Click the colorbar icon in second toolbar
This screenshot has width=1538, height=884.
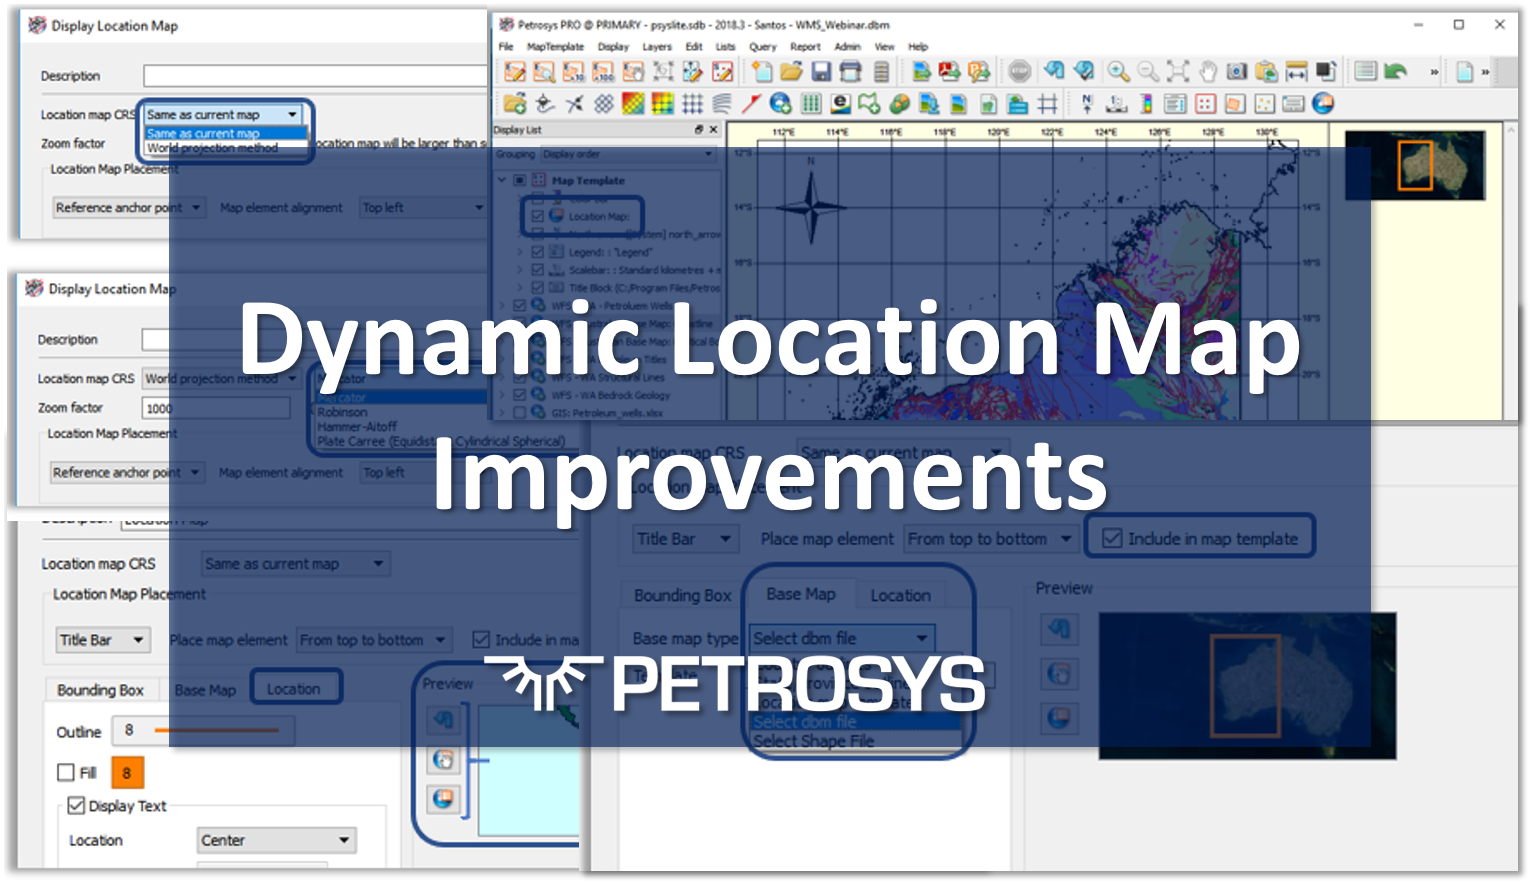pos(1146,103)
